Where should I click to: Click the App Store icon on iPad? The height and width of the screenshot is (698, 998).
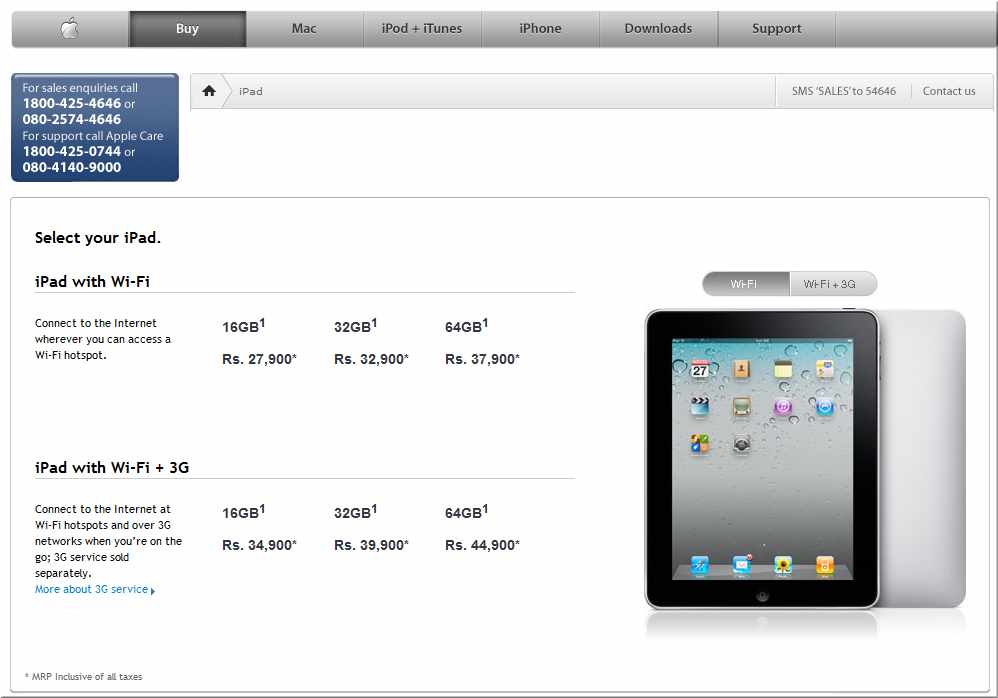(825, 406)
